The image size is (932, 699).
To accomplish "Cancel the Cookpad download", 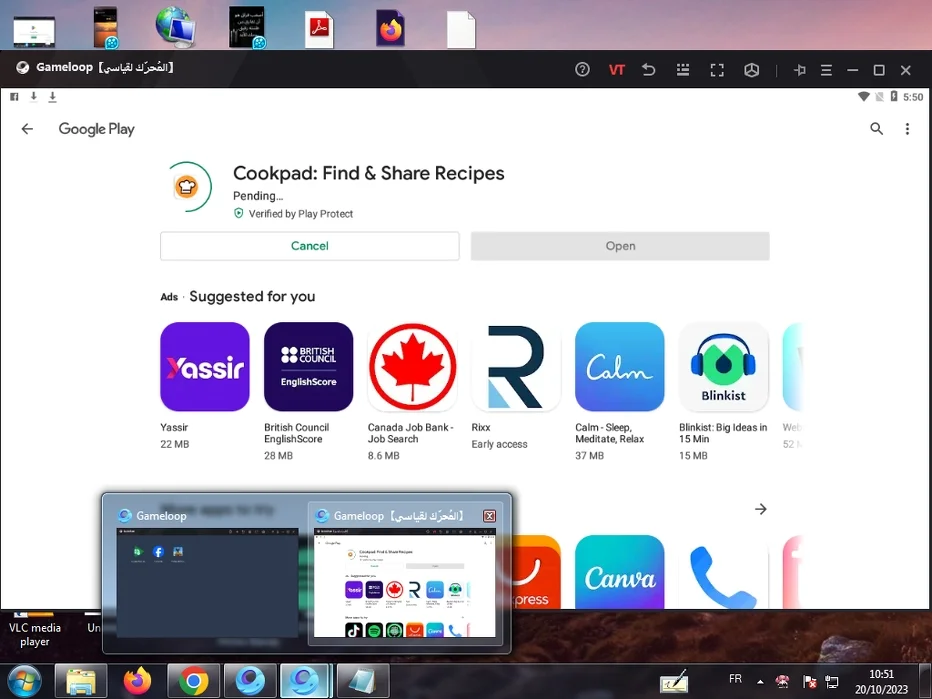I will point(309,246).
